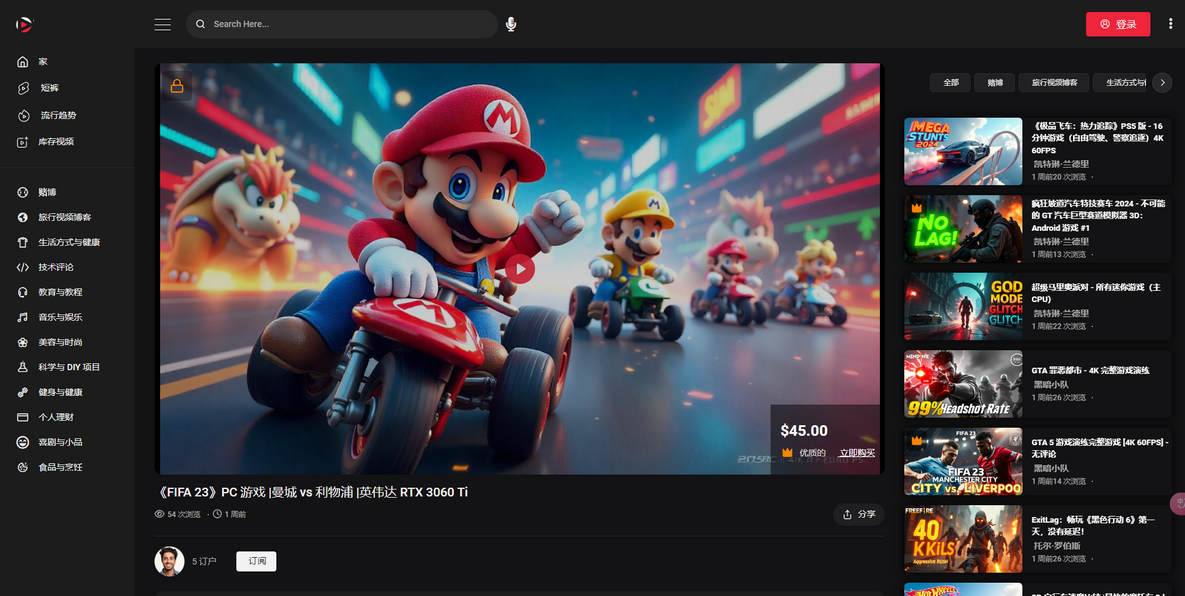Share the video with 分享 button
Viewport: 1185px width, 596px height.
[x=859, y=514]
